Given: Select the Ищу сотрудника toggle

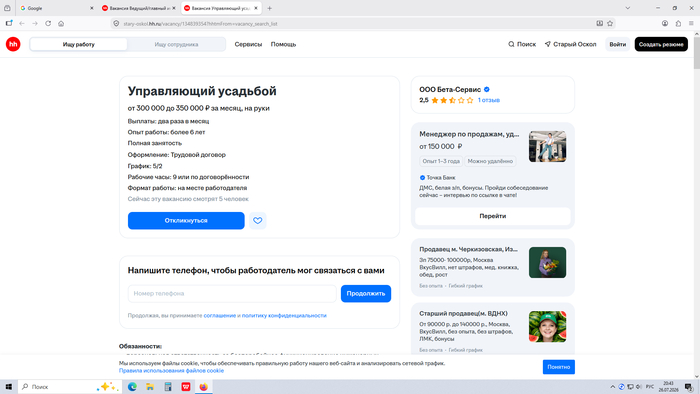Looking at the screenshot, I should [x=176, y=44].
